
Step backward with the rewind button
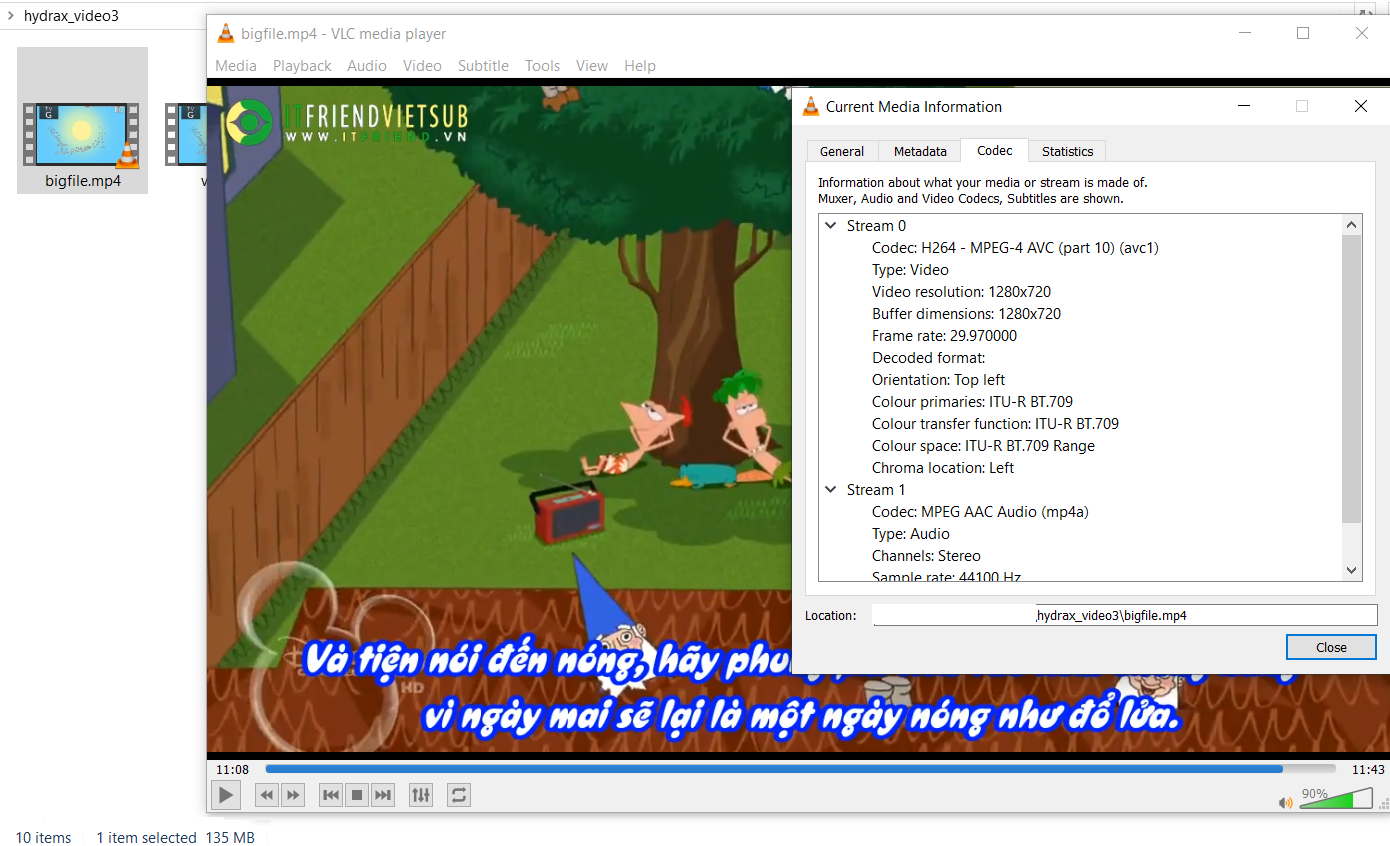267,795
